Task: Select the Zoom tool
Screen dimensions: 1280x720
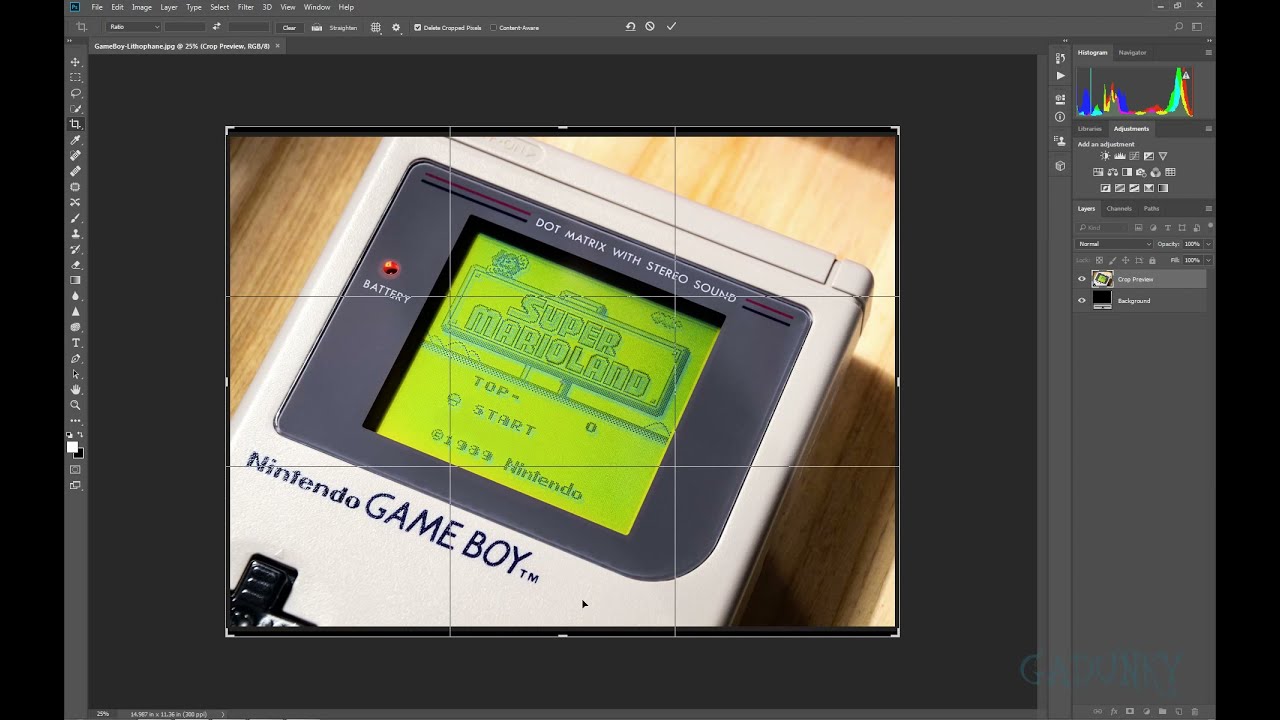Action: (x=75, y=405)
